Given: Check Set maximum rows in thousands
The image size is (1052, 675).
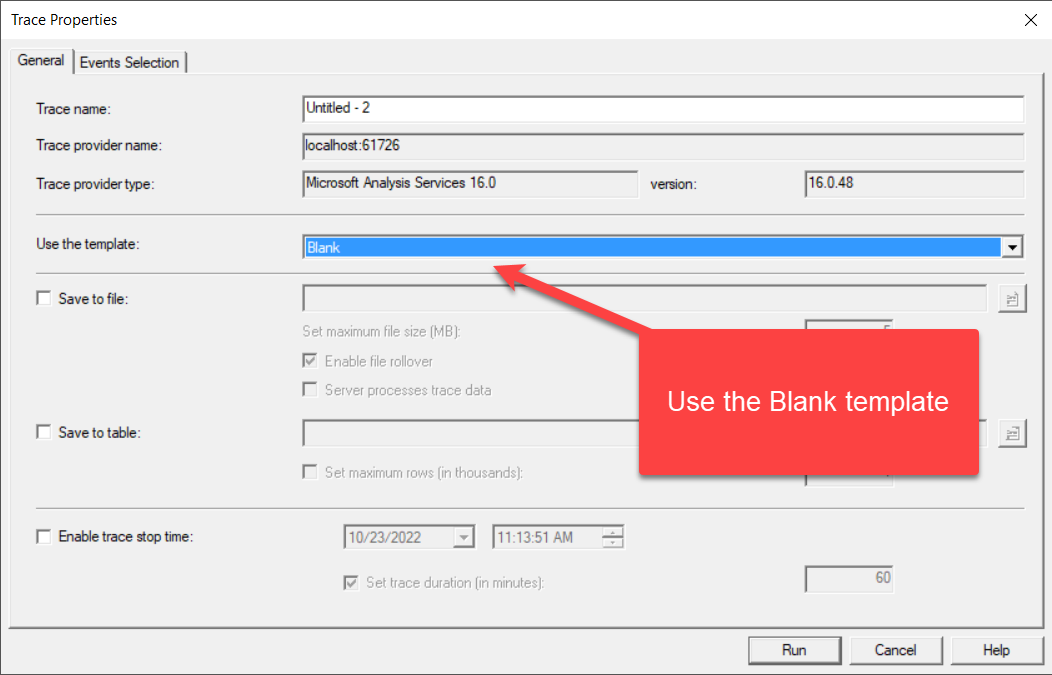Looking at the screenshot, I should (x=310, y=471).
